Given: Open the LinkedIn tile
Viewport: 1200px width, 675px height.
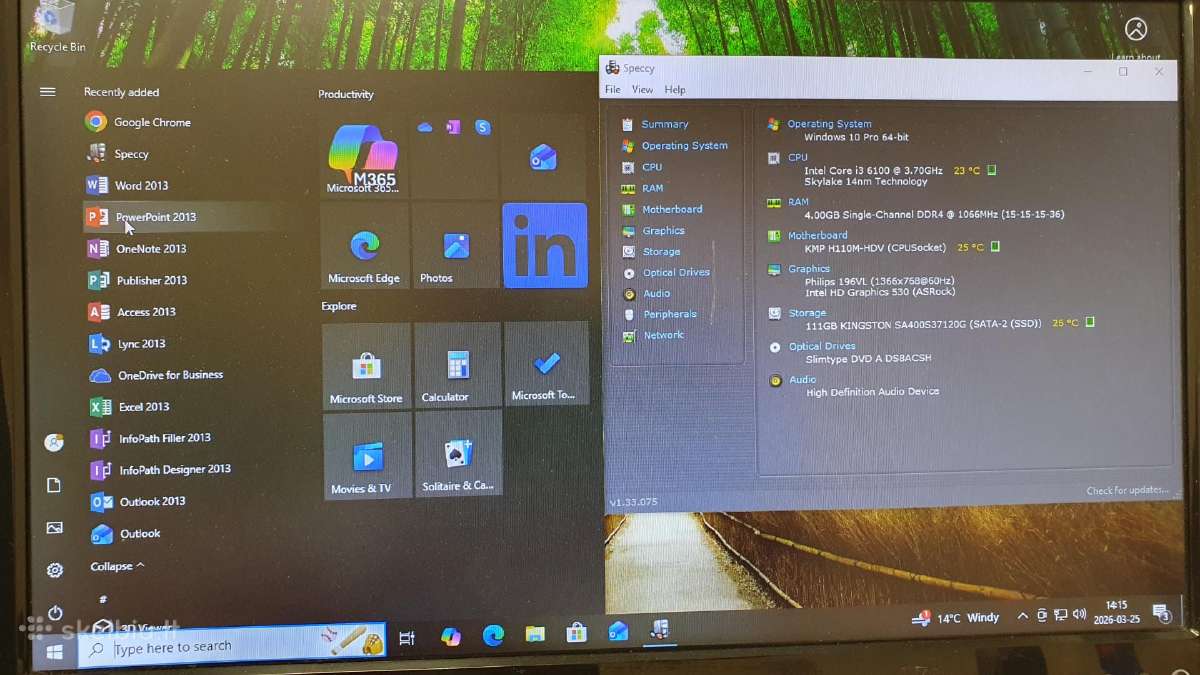Looking at the screenshot, I should coord(545,245).
